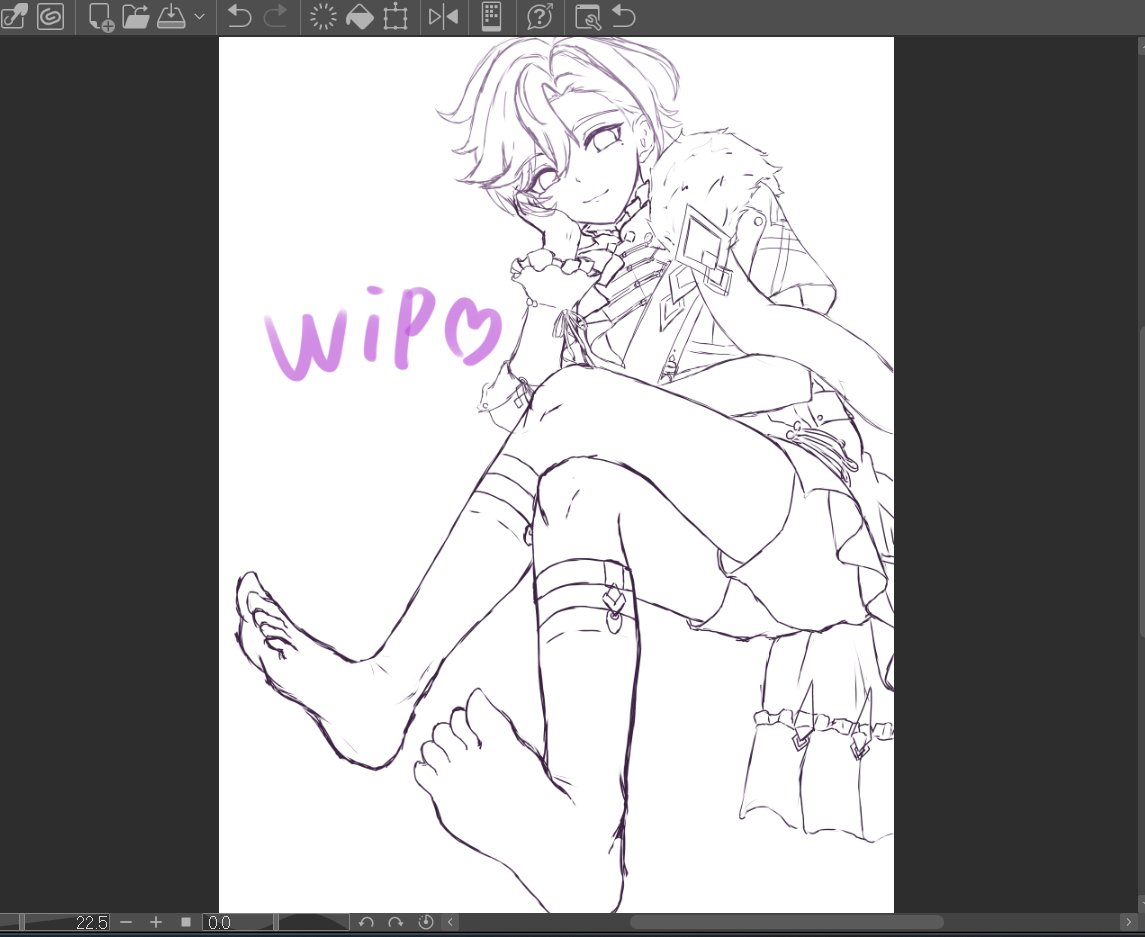Image resolution: width=1145 pixels, height=937 pixels.
Task: Click the Clip Studio spiral logo icon
Action: [50, 16]
